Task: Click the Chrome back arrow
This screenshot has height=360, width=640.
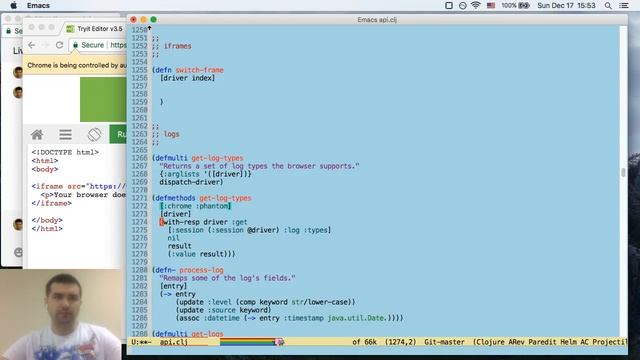Action: [32, 45]
